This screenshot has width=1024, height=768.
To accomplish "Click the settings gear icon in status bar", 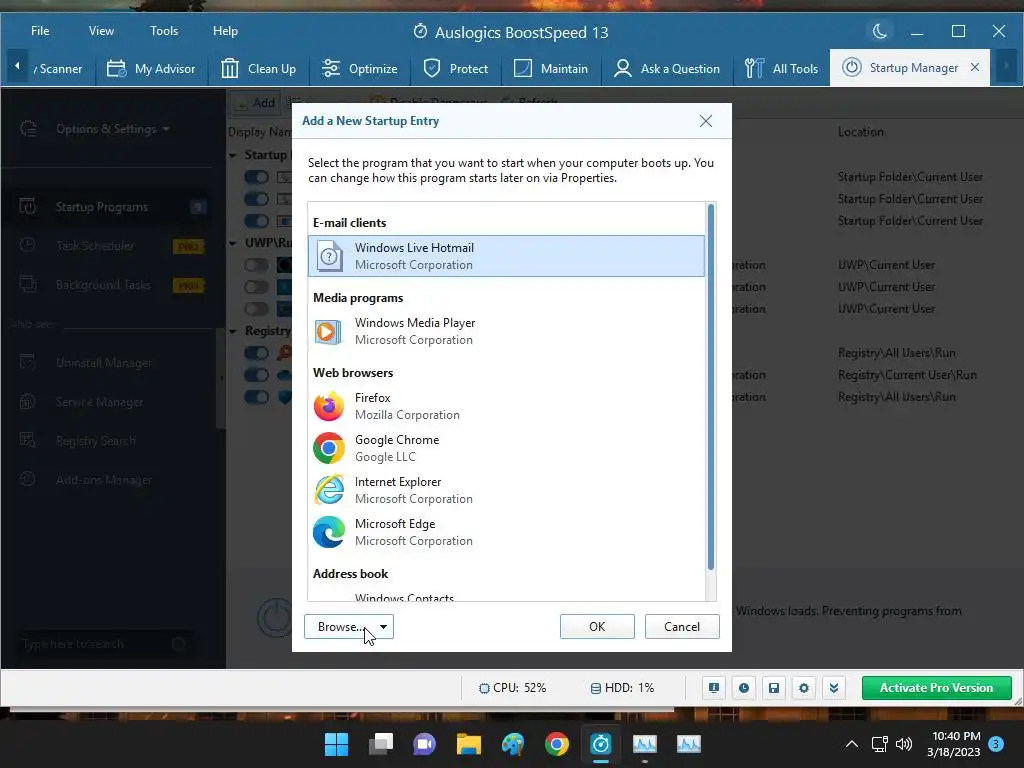I will [x=804, y=688].
